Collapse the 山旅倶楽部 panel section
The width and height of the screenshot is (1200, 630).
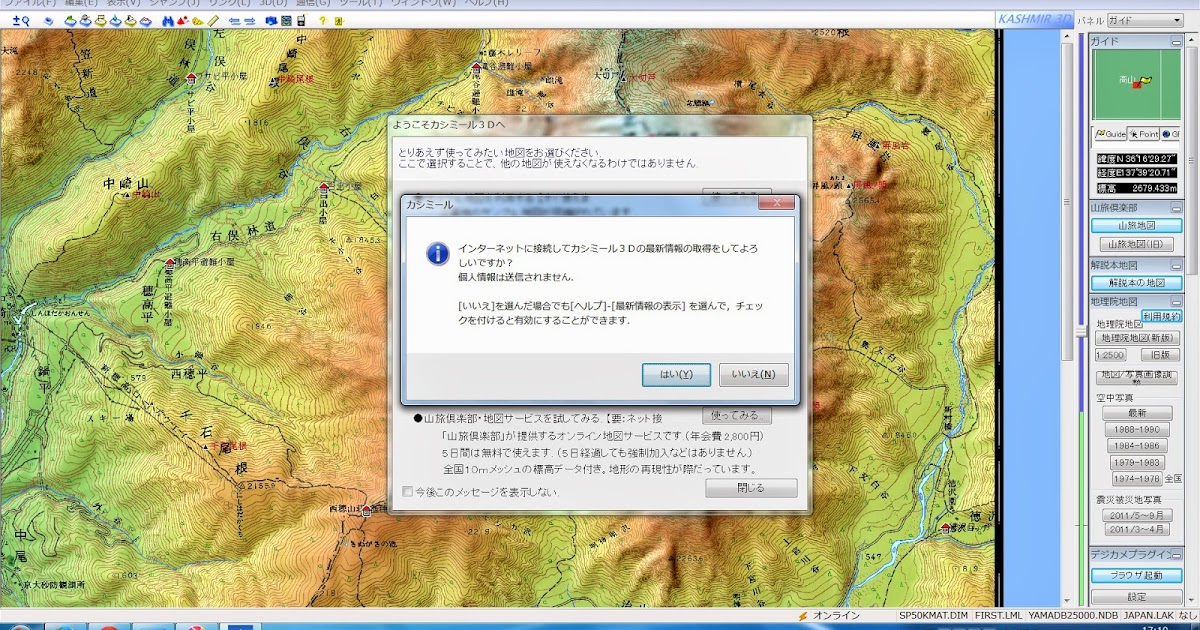point(1175,208)
